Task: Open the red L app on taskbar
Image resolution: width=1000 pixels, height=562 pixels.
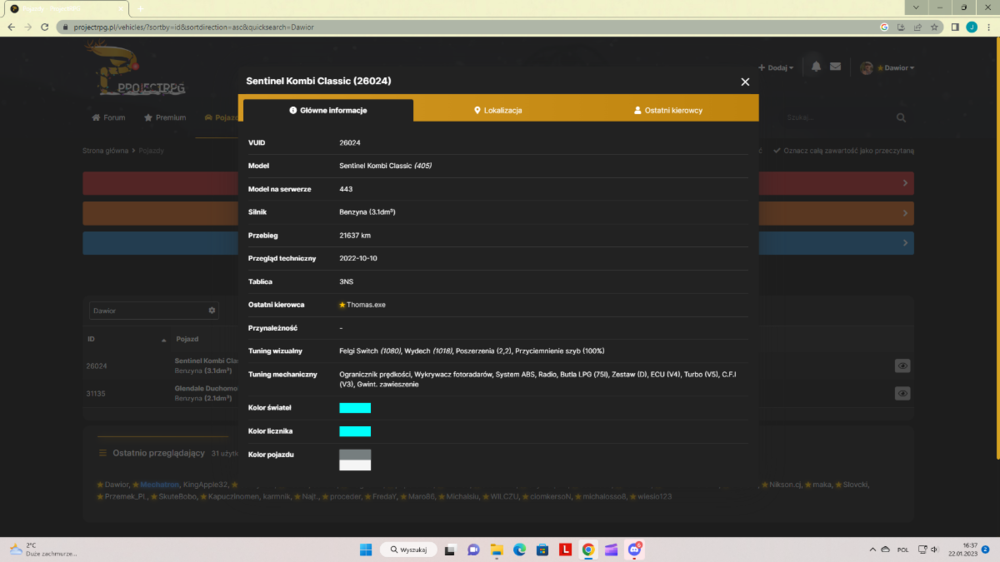Action: [x=565, y=550]
